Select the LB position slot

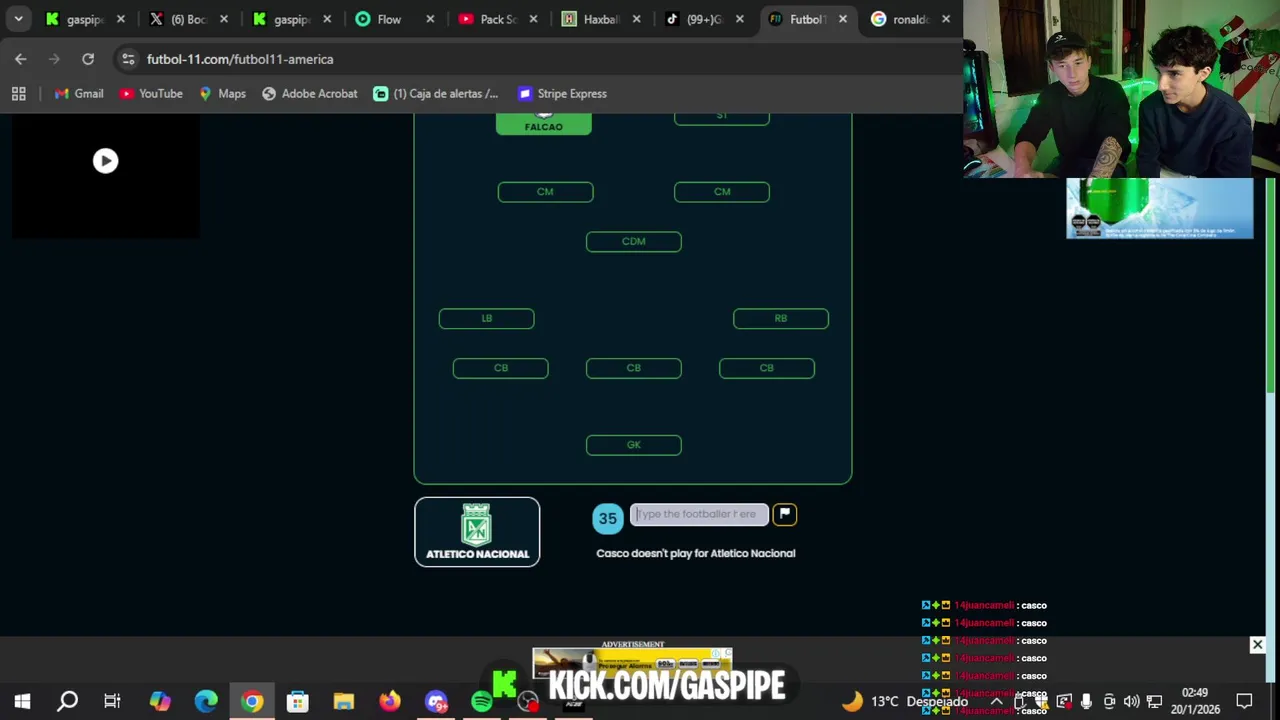pyautogui.click(x=486, y=319)
